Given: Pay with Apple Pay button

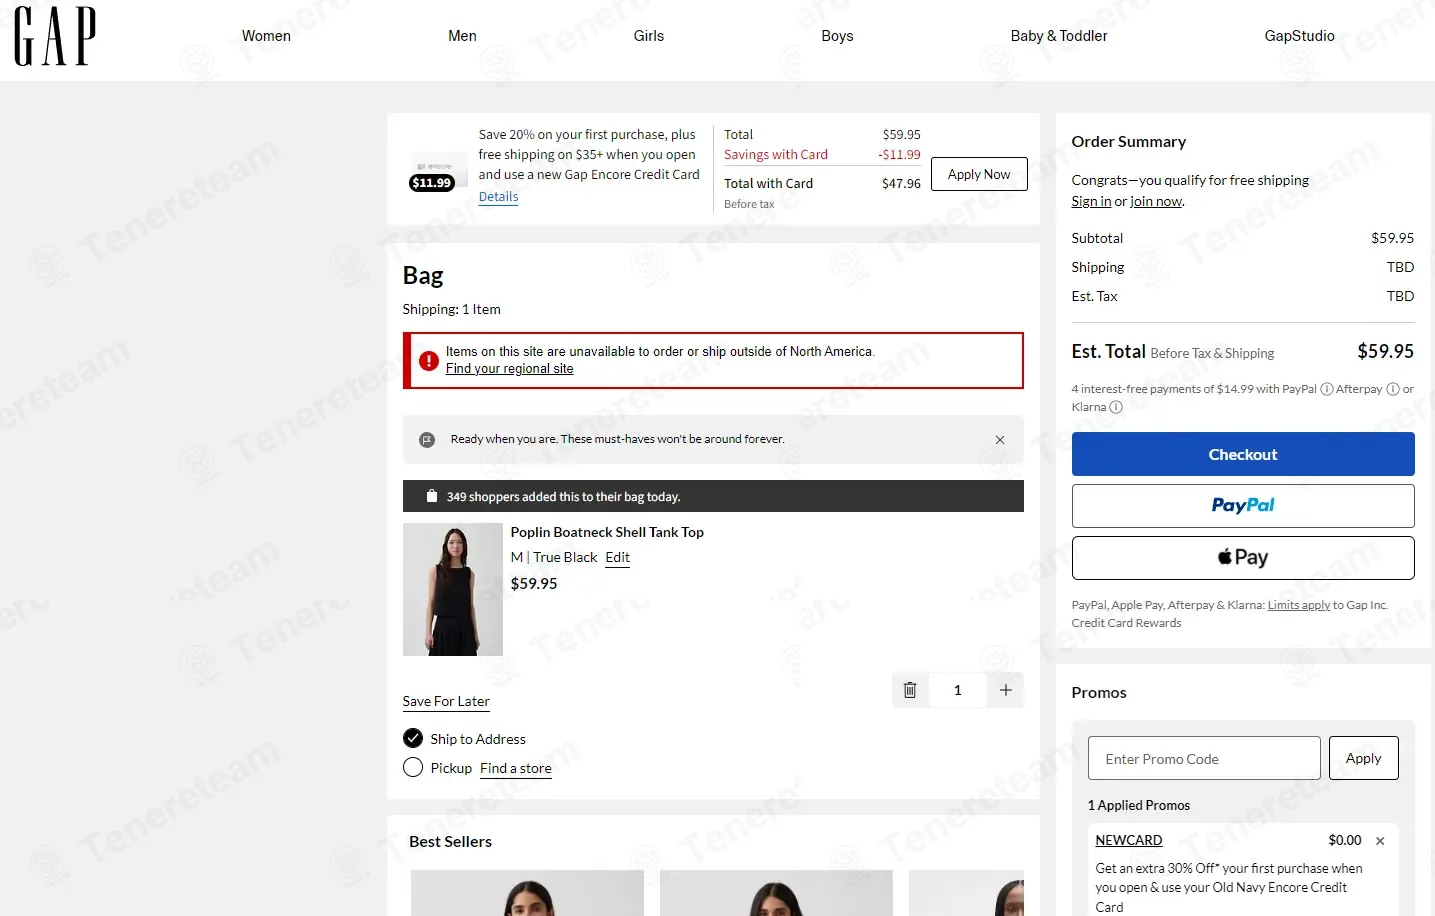Looking at the screenshot, I should (1243, 558).
